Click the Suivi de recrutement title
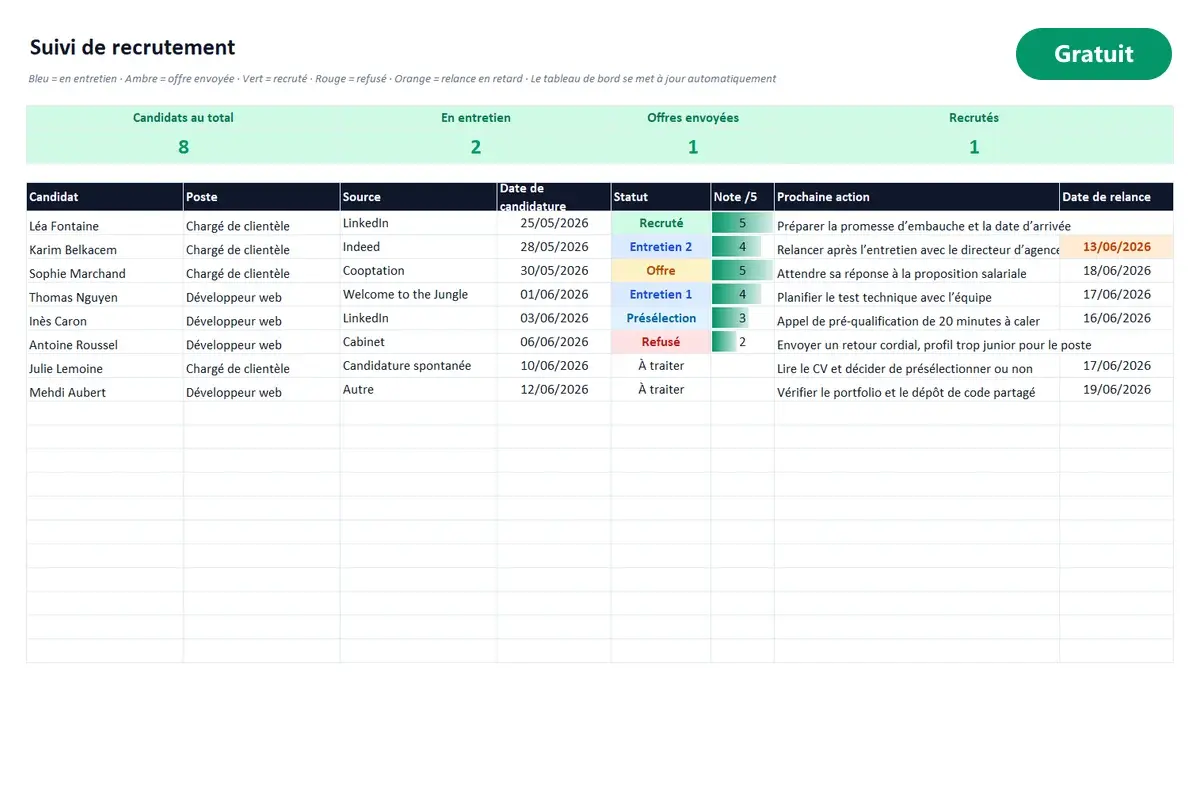Image resolution: width=1200 pixels, height=800 pixels. coord(132,47)
